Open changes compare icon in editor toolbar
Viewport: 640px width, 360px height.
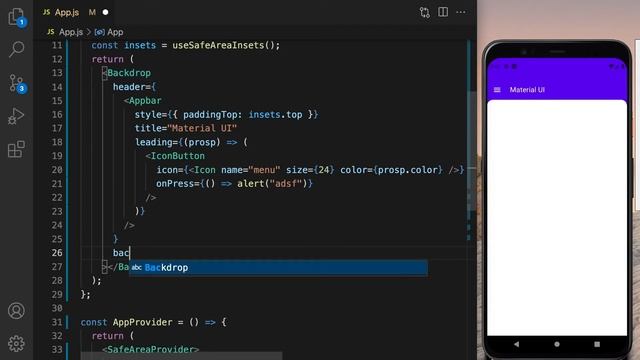pyautogui.click(x=424, y=12)
